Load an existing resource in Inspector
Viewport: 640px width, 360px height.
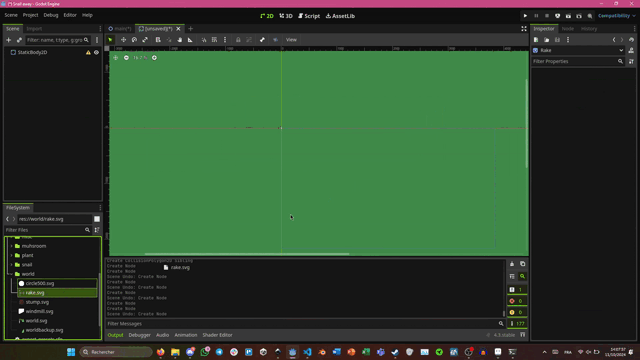point(547,40)
